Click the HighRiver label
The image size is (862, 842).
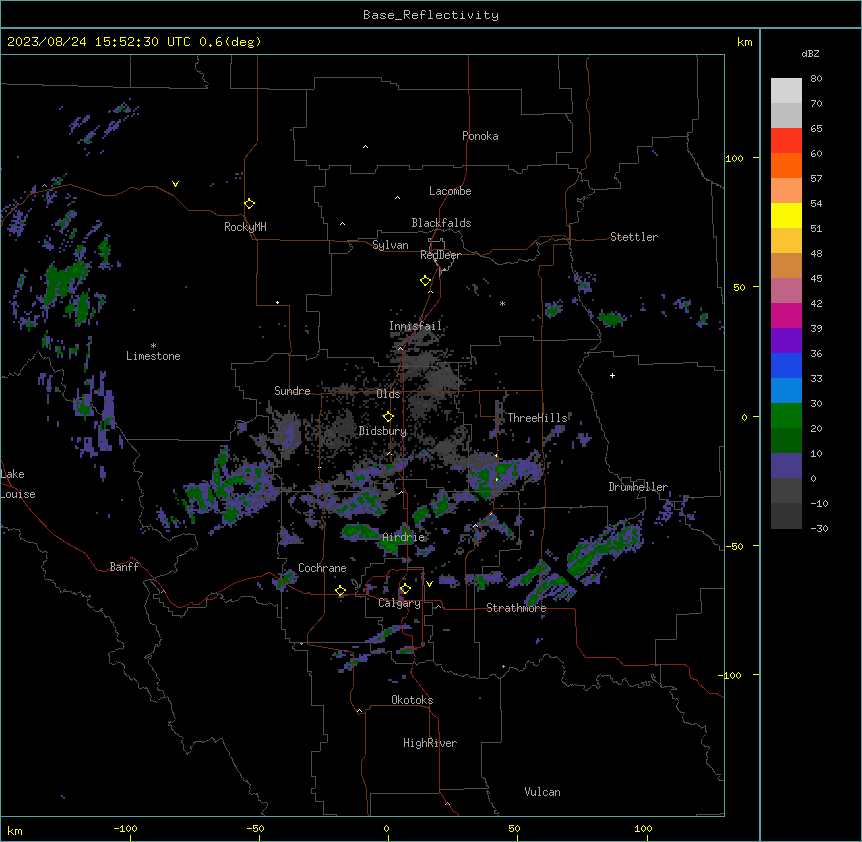(430, 743)
